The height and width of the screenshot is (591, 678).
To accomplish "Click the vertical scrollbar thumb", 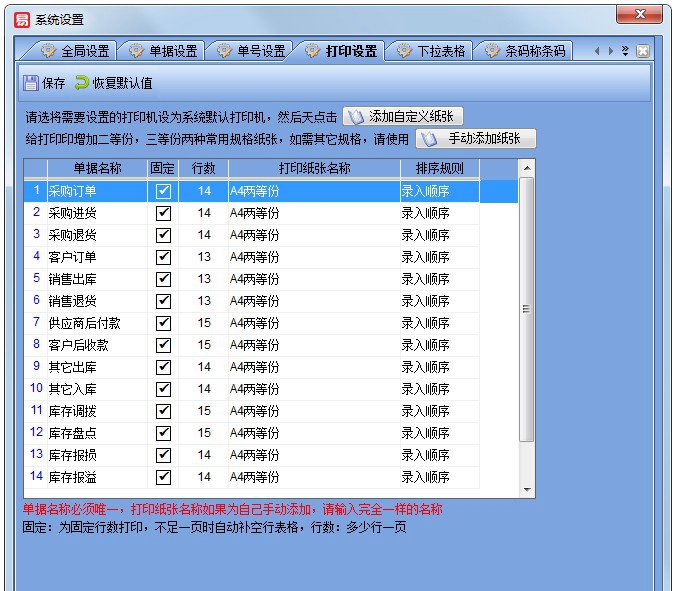I will (x=526, y=309).
